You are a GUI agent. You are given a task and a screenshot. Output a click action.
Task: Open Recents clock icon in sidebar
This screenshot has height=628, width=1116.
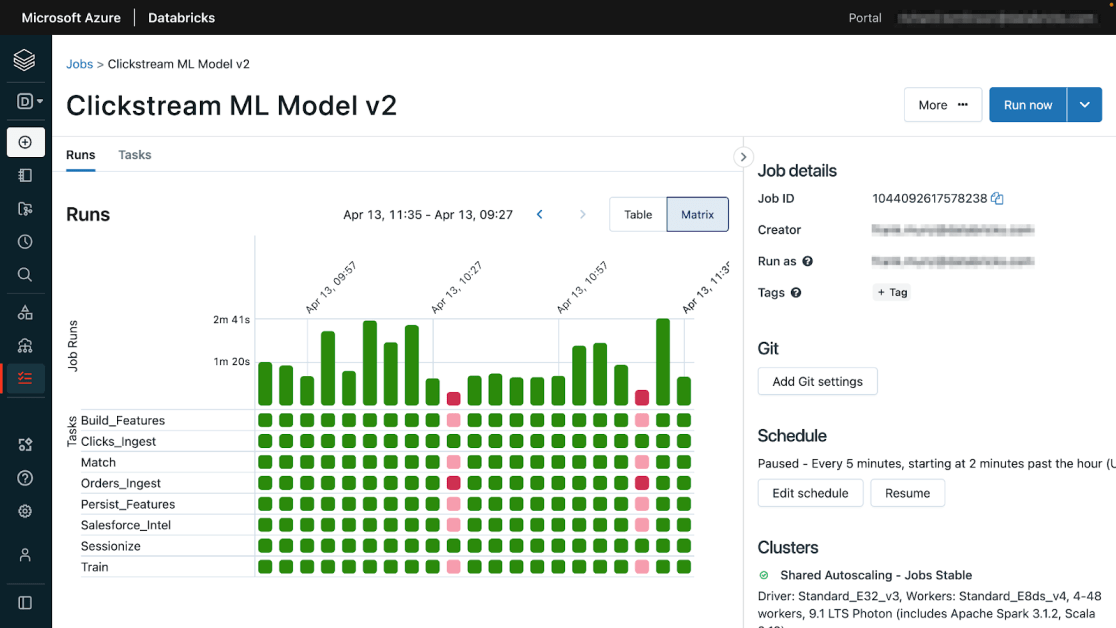click(x=25, y=242)
